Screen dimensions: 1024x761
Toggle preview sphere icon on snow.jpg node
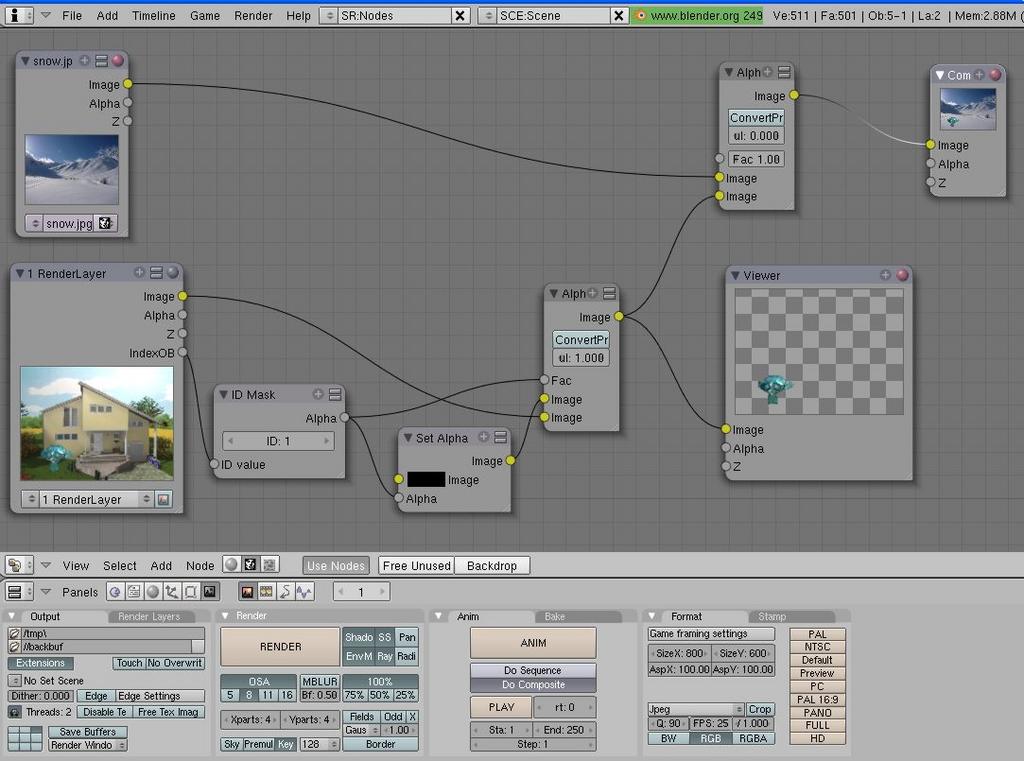click(x=118, y=61)
